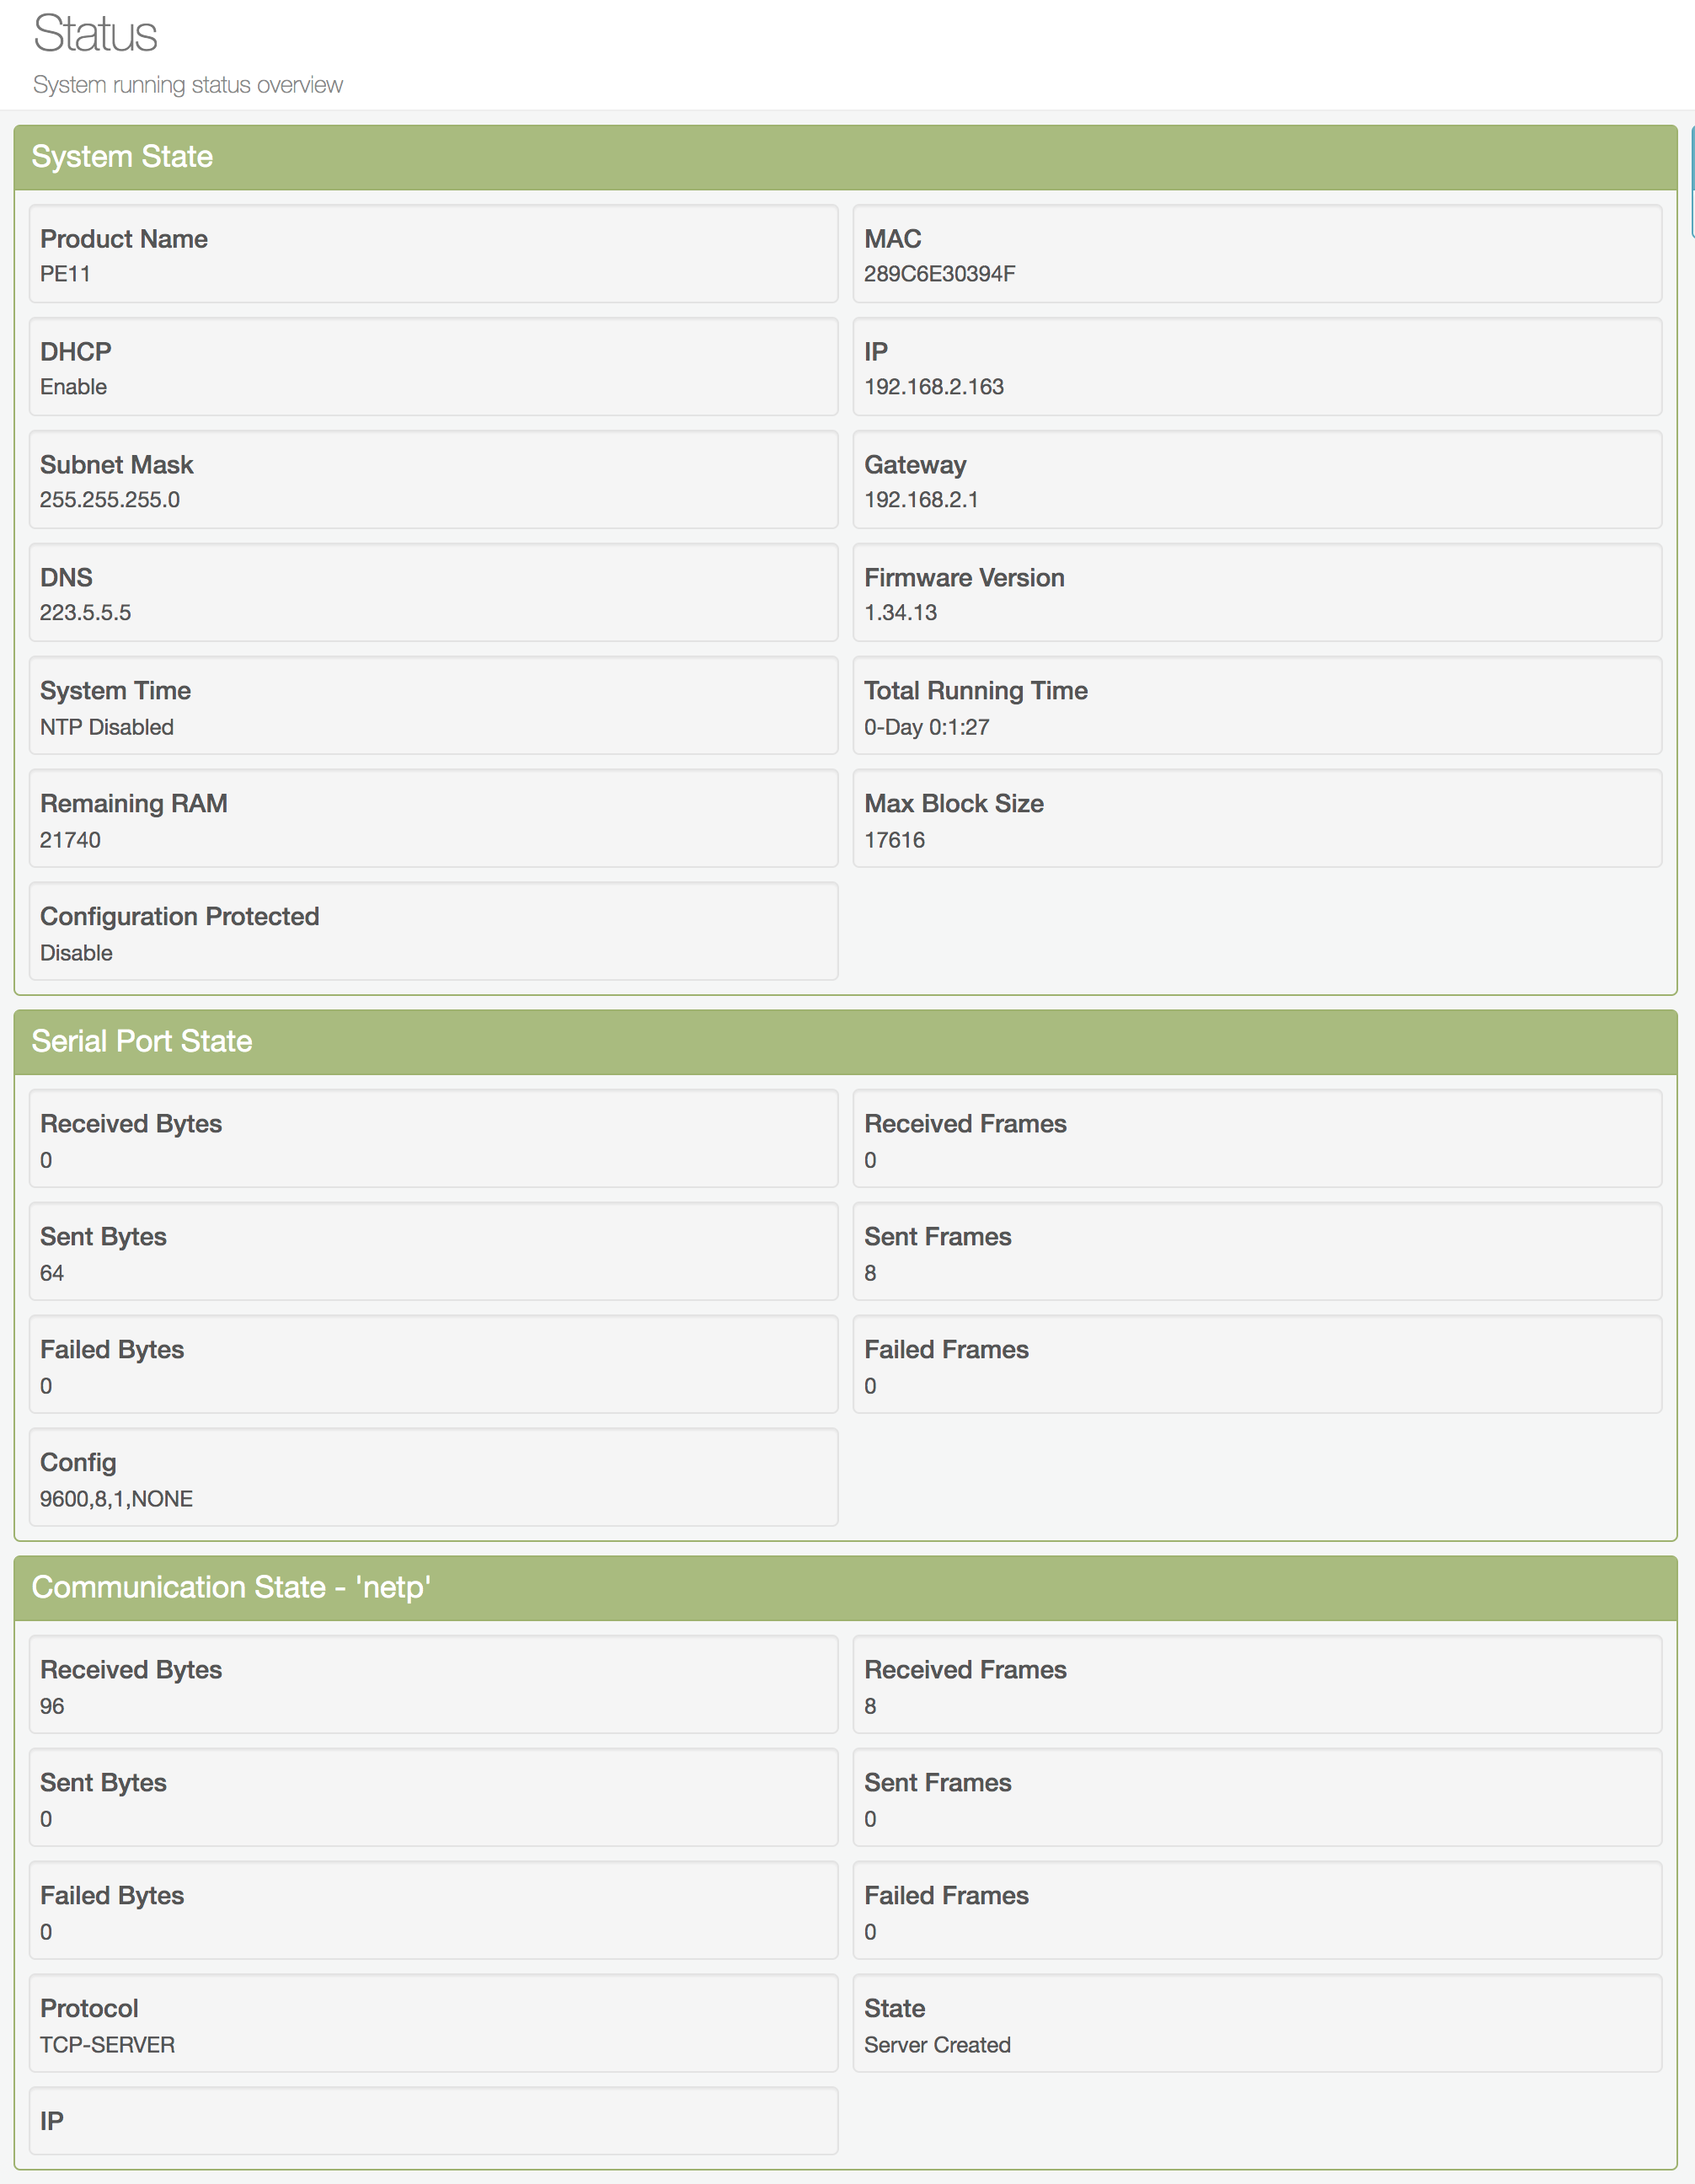This screenshot has height=2184, width=1695.
Task: Select the serial Config 9600,8,1,NONE value
Action: coord(116,1499)
